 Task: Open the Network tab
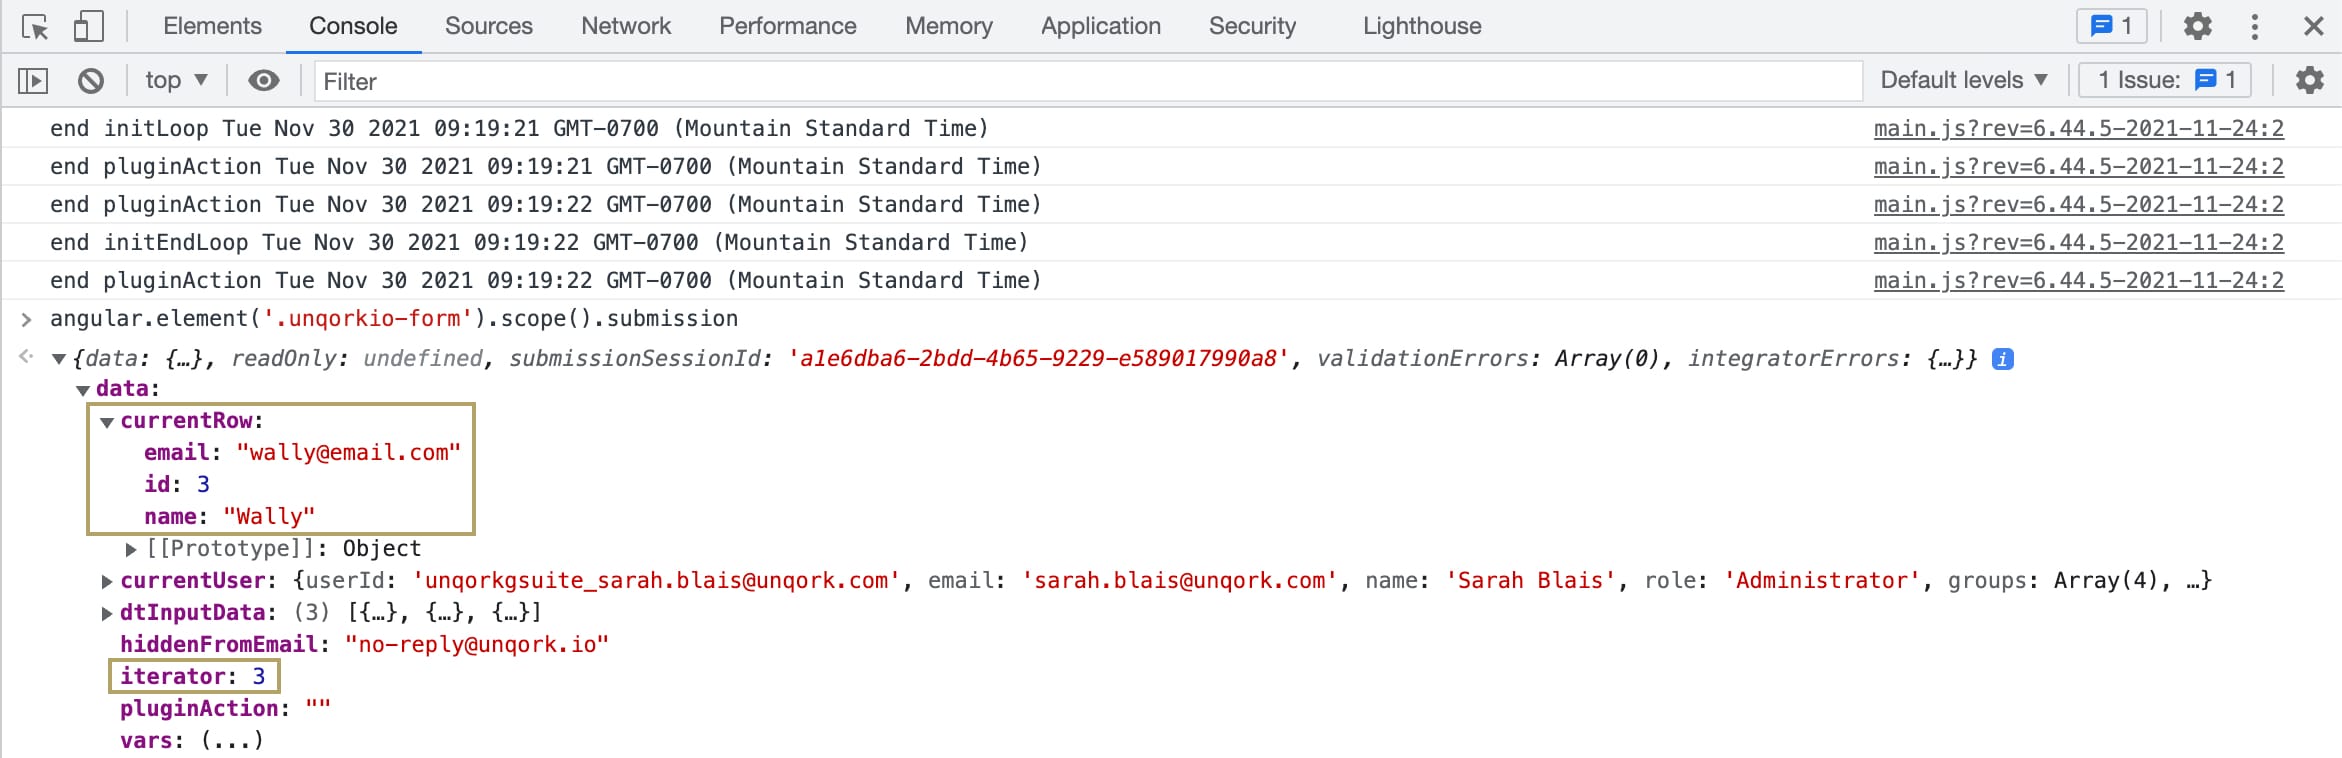click(626, 26)
